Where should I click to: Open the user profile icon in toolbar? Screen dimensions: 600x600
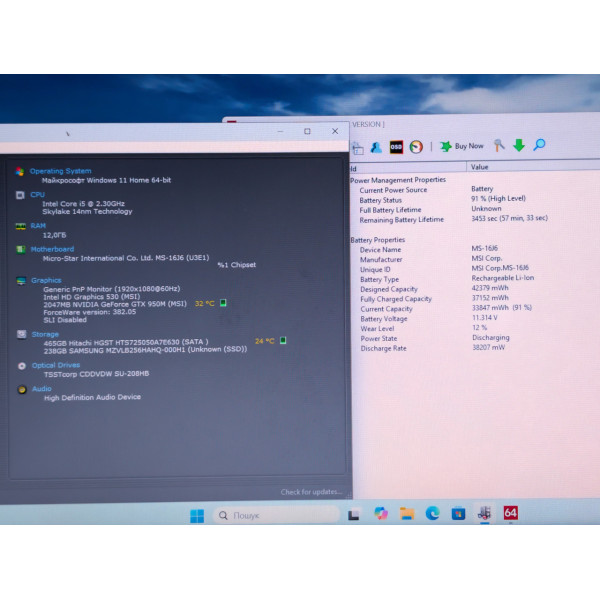pyautogui.click(x=376, y=148)
